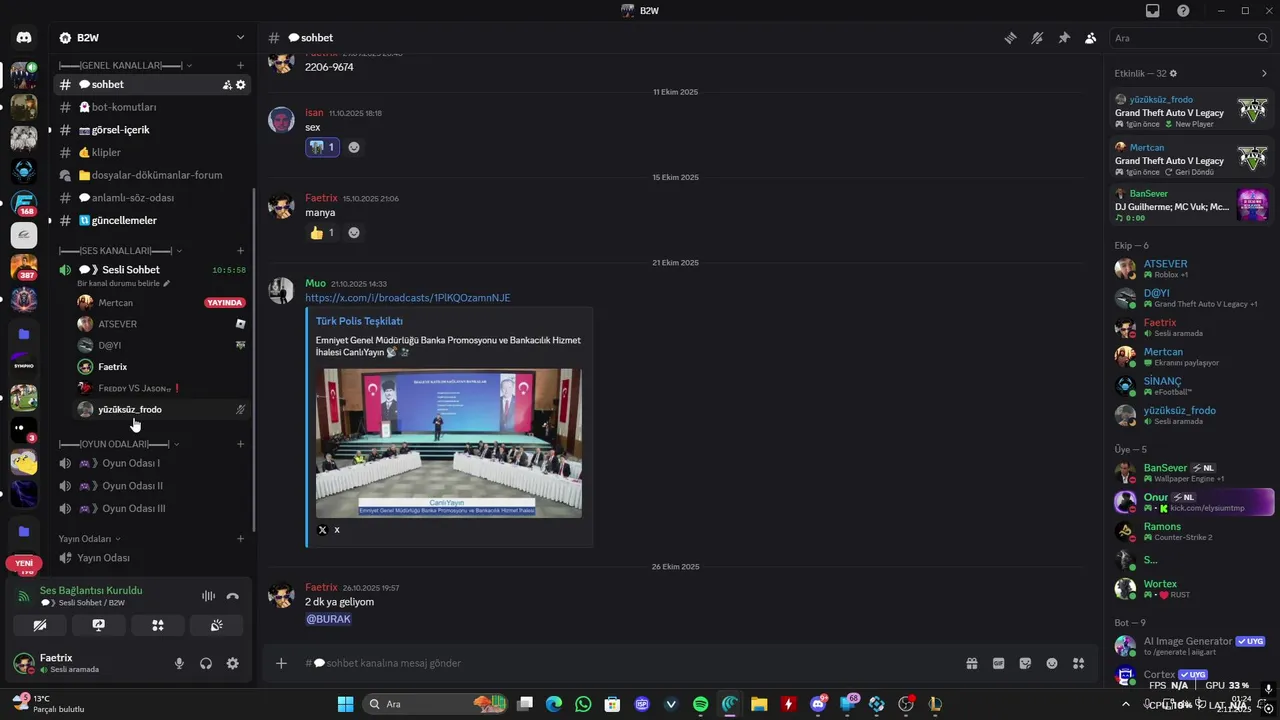The image size is (1280, 720).
Task: Open sticker picker in message box
Action: tap(1025, 663)
